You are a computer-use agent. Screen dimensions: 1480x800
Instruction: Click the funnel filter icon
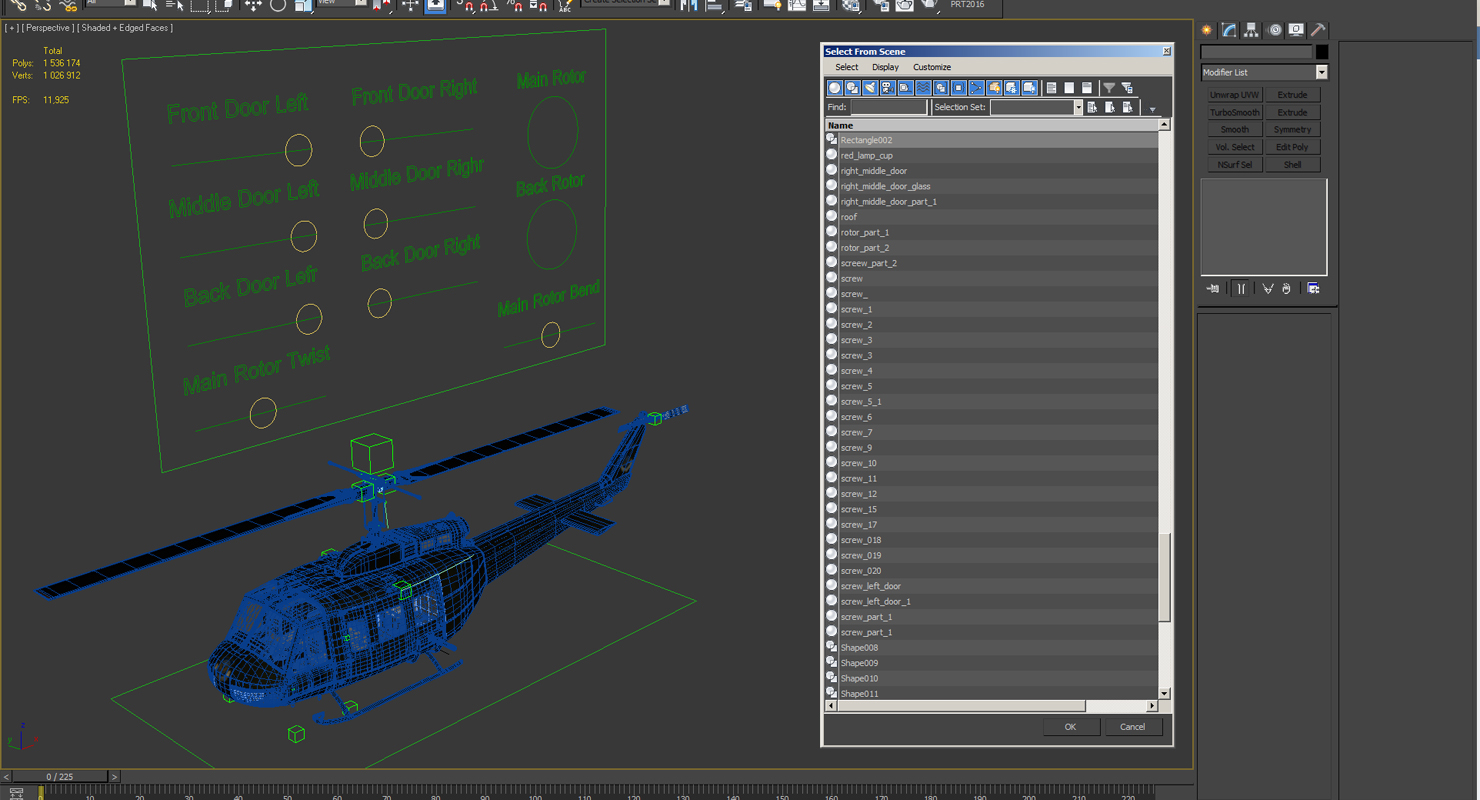(1109, 88)
